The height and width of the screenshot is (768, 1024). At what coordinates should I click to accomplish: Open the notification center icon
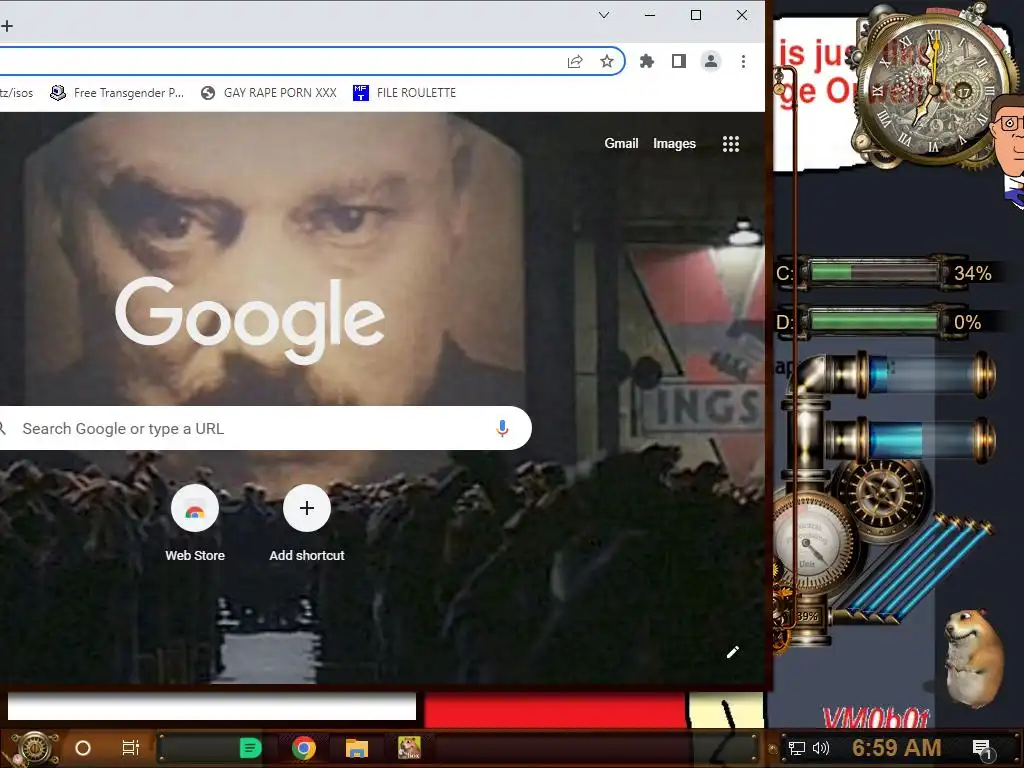click(x=982, y=749)
